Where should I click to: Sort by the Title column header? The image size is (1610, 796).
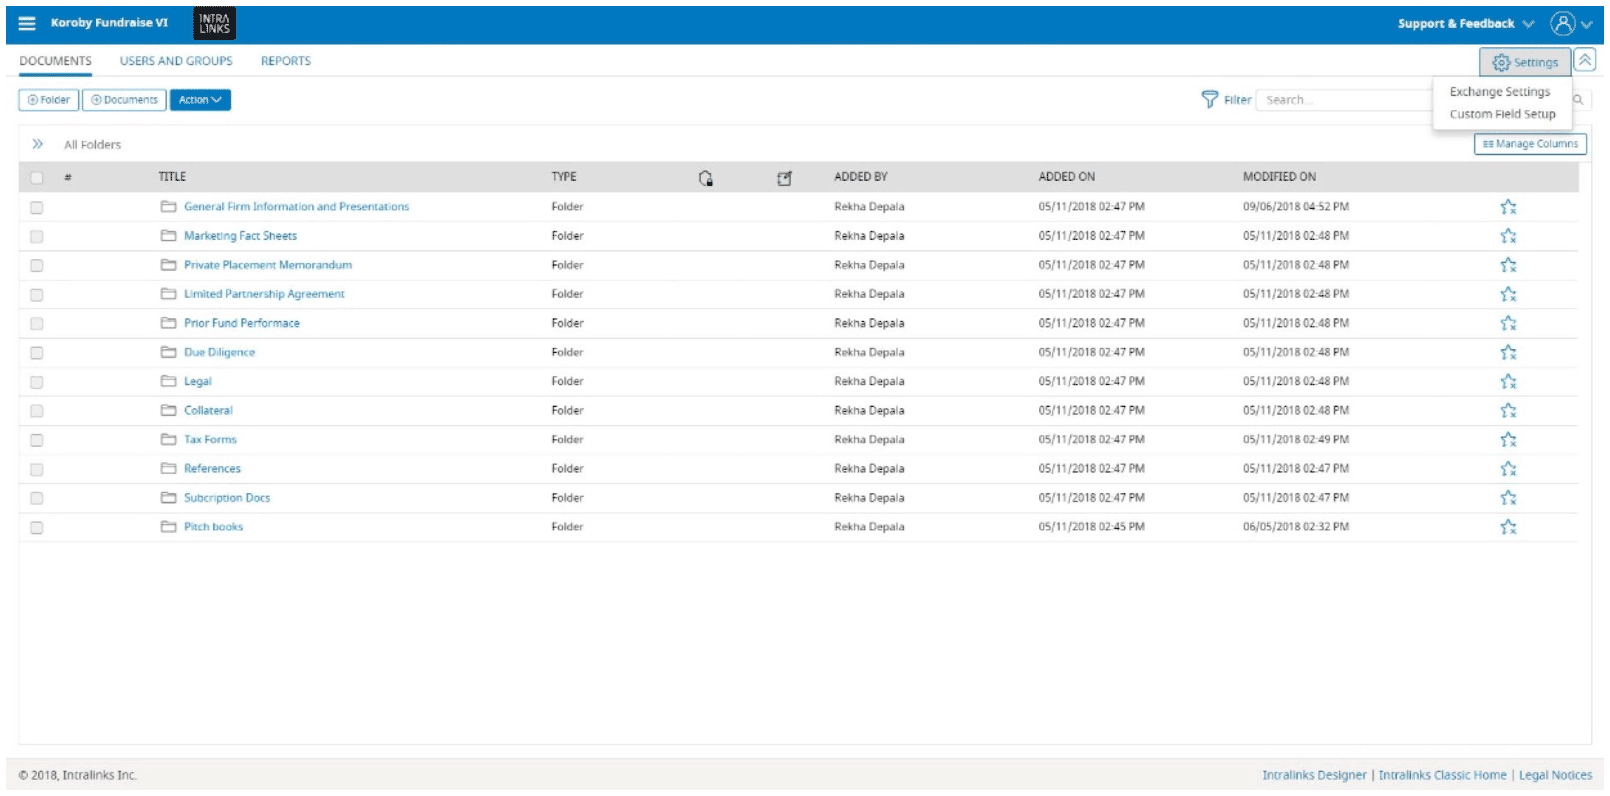tap(172, 177)
